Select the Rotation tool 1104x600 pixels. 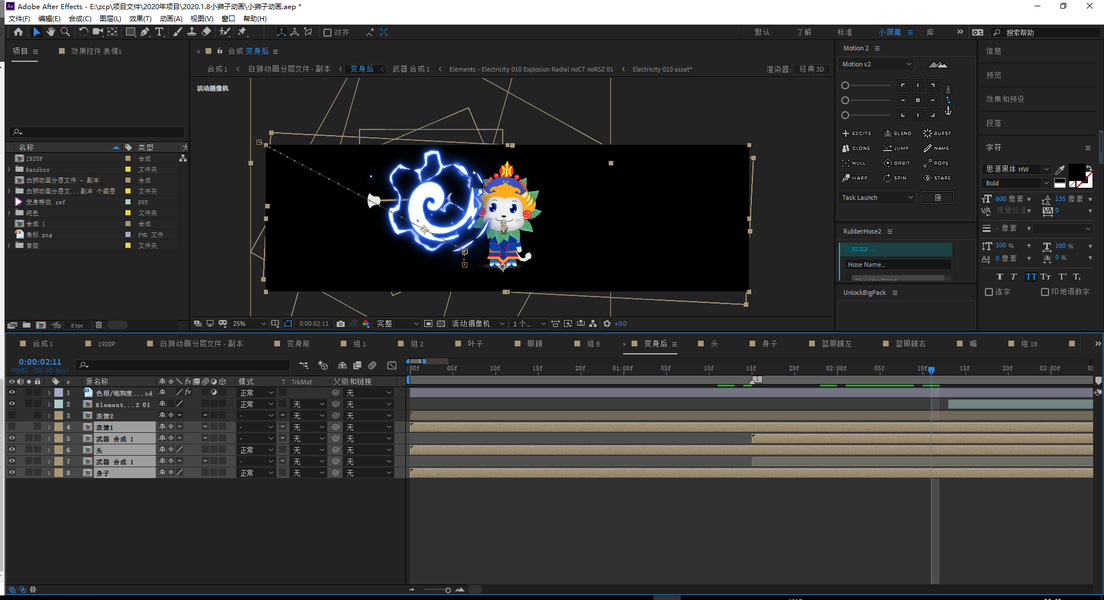[83, 32]
